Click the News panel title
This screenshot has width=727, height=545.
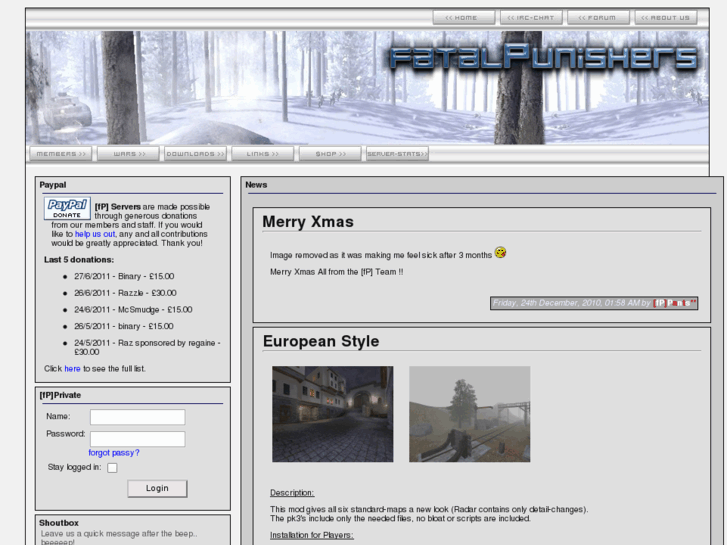click(x=256, y=185)
